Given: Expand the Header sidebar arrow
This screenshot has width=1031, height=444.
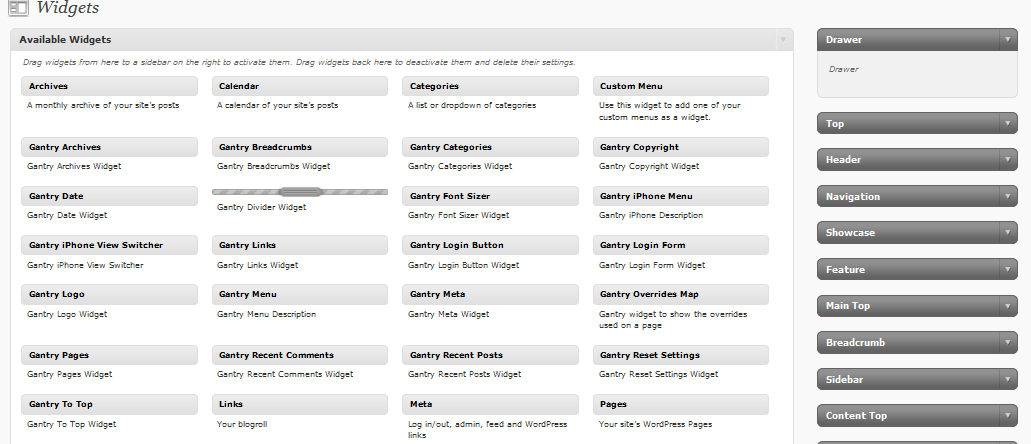Looking at the screenshot, I should (1007, 160).
